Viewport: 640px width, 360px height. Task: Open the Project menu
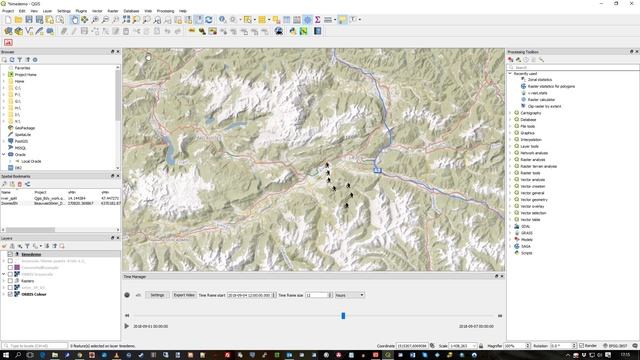[8, 11]
